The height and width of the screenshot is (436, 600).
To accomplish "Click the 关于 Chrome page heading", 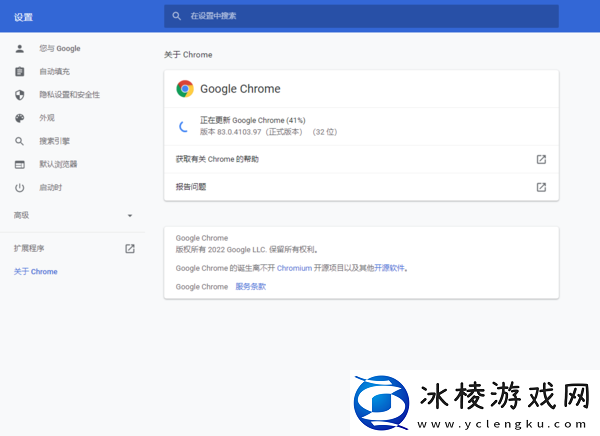I will (x=188, y=55).
